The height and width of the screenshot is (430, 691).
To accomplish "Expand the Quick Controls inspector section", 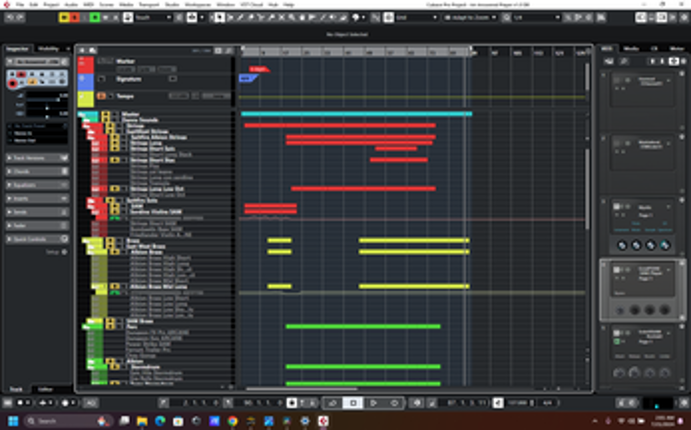I will (x=37, y=239).
